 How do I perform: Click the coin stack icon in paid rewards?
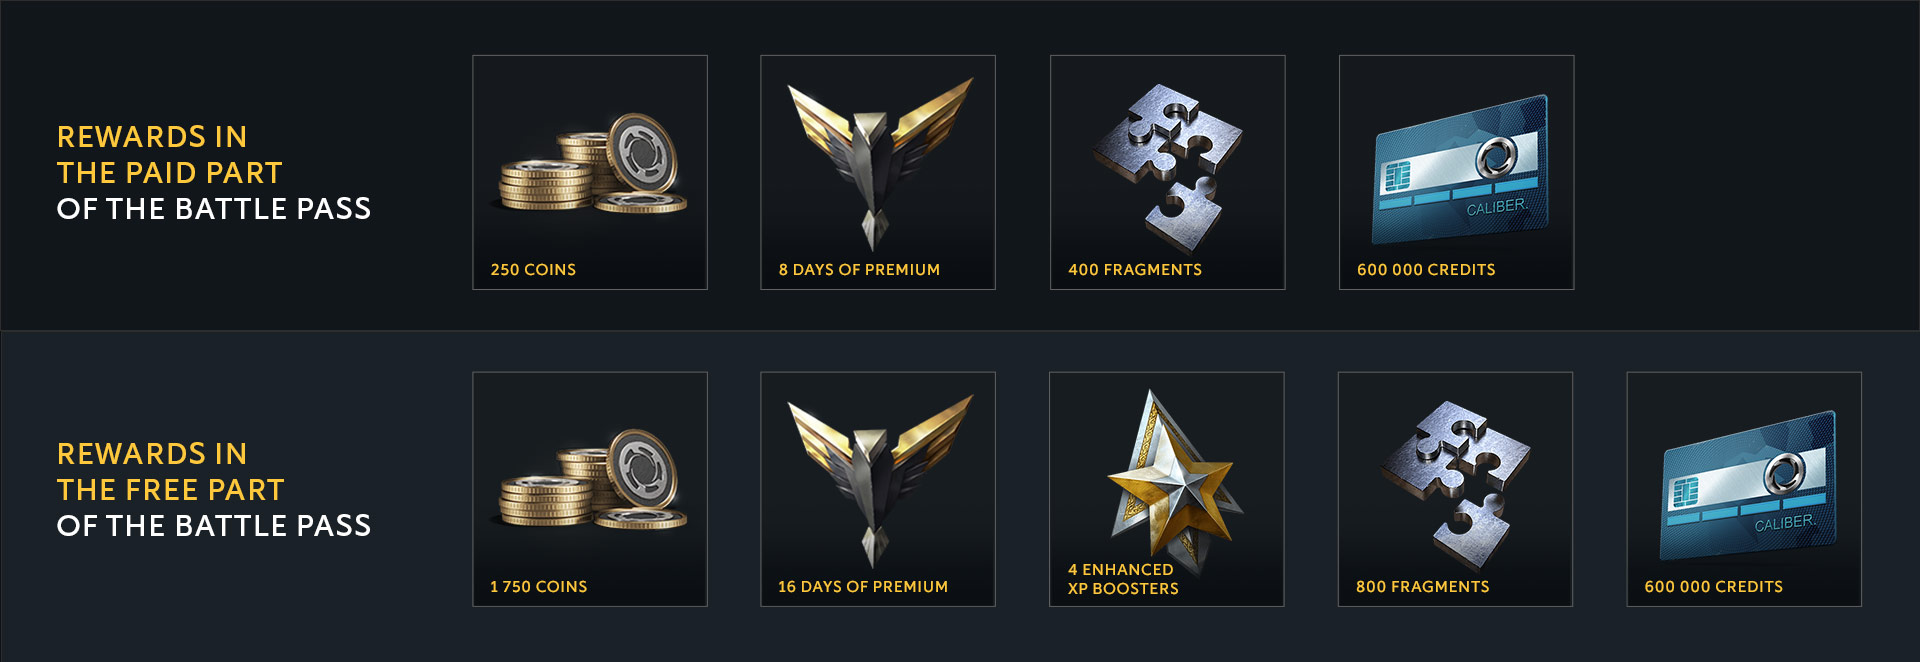pos(592,163)
